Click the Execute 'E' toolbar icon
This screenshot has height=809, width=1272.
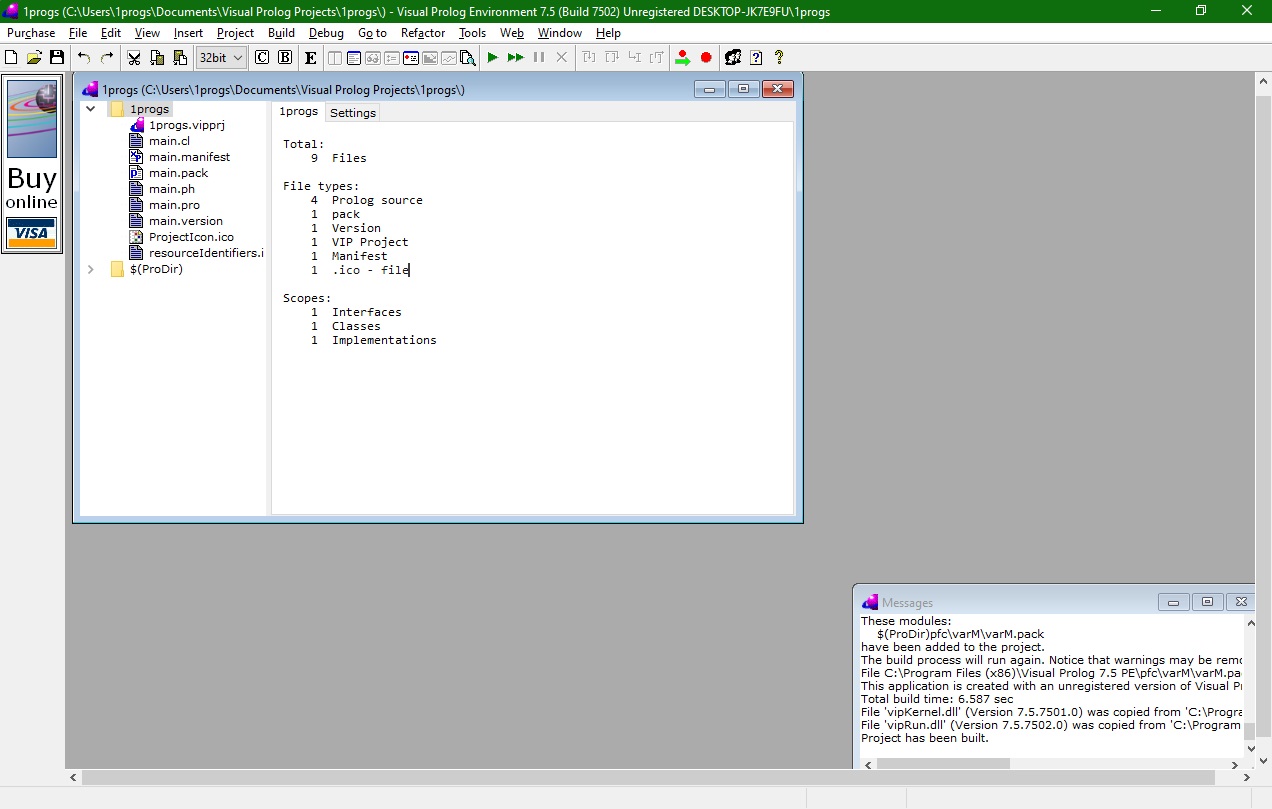(311, 58)
